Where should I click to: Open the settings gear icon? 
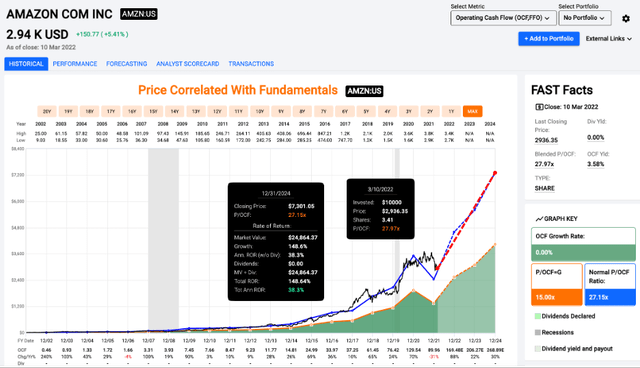click(626, 18)
